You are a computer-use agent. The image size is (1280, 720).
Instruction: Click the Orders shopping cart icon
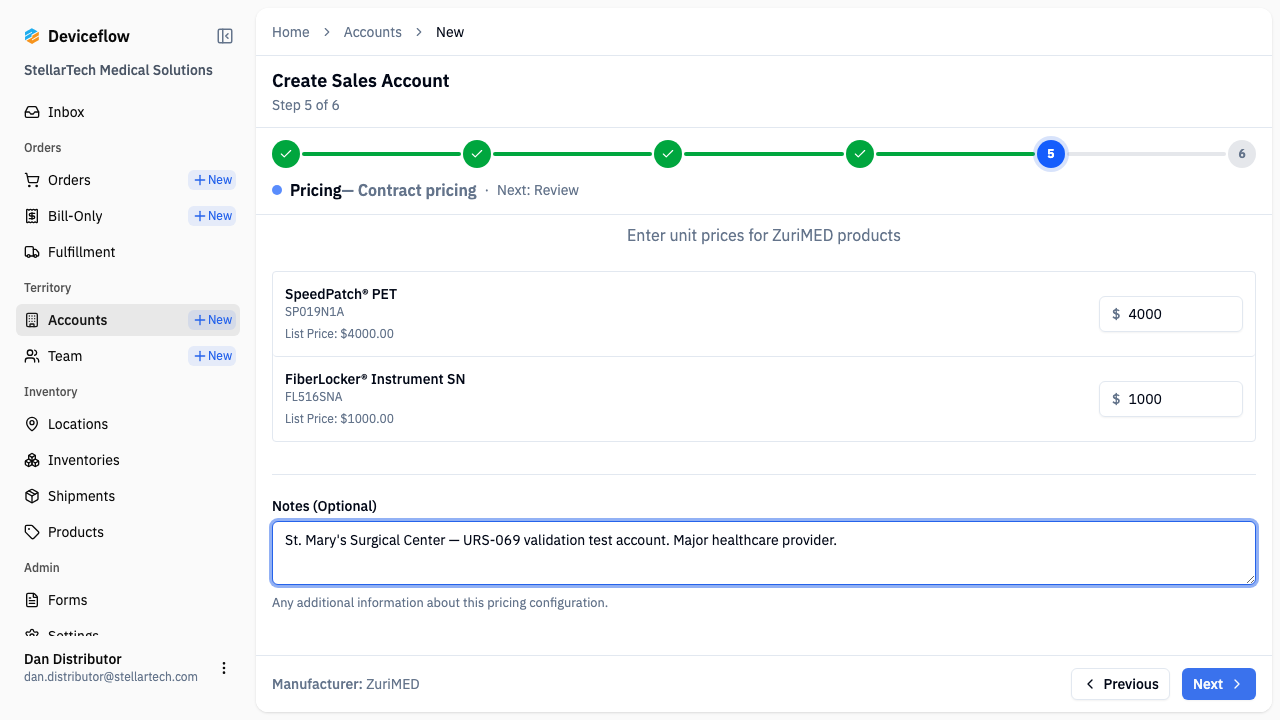32,180
